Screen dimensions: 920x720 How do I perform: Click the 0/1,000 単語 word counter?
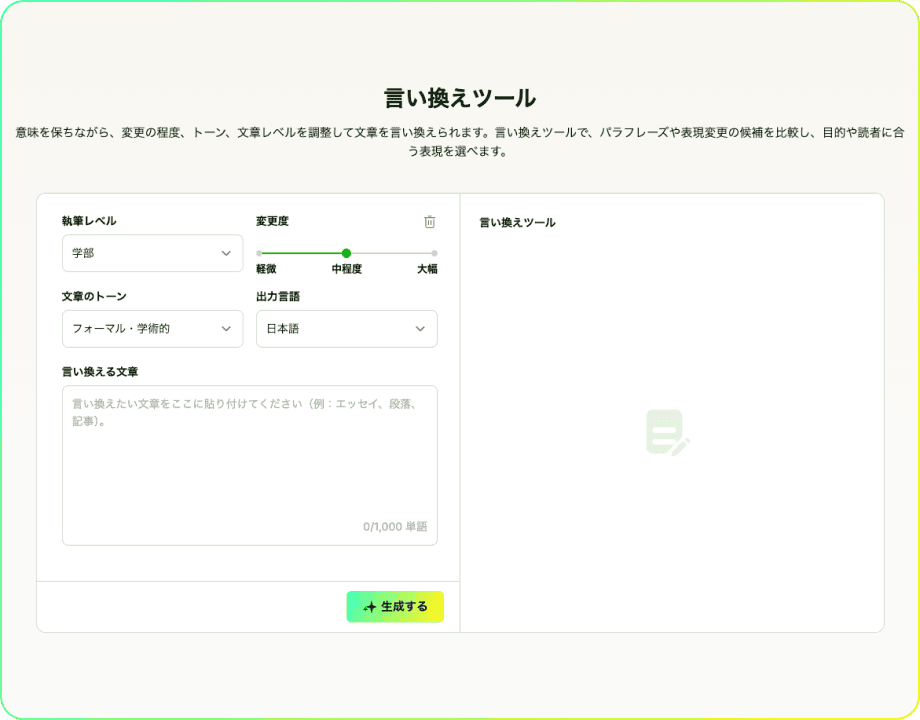coord(395,527)
